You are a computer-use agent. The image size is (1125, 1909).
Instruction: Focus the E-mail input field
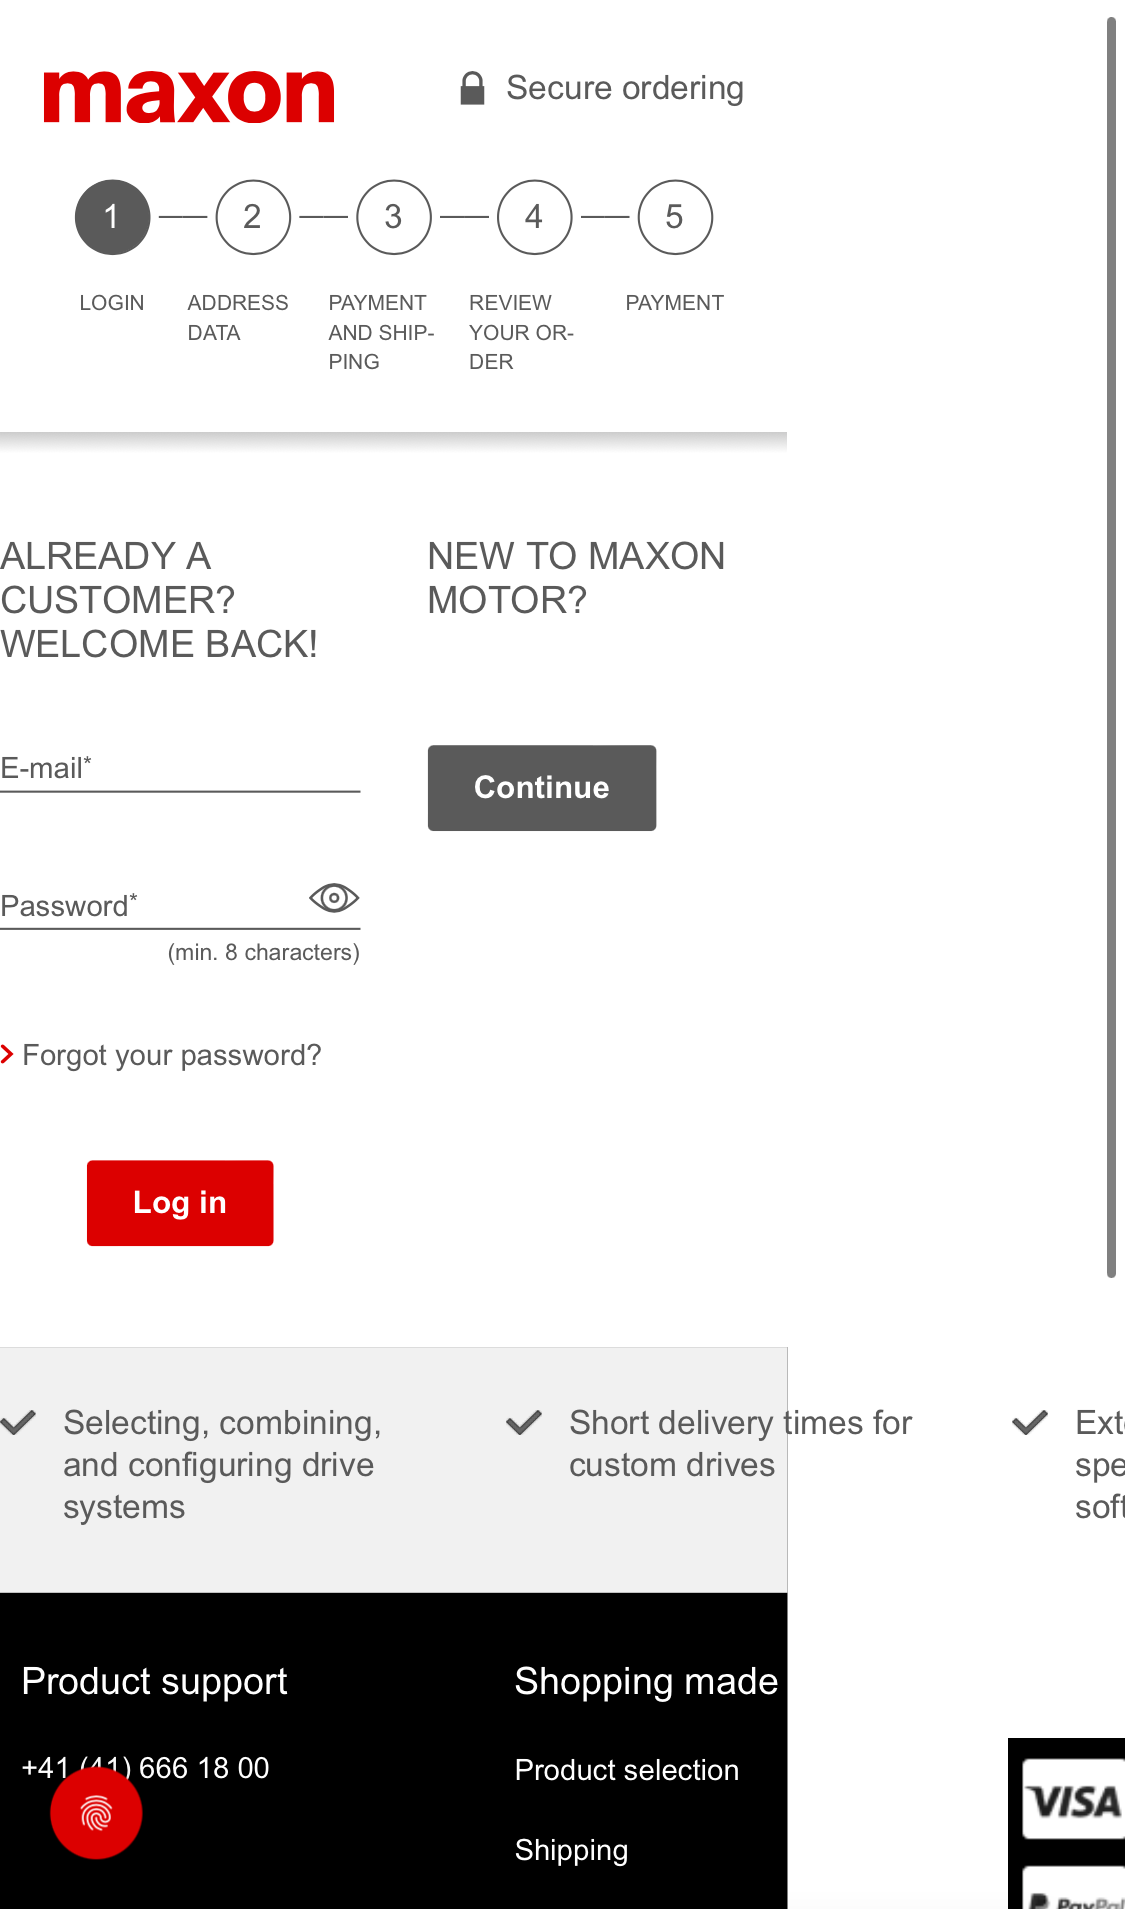[x=180, y=770]
